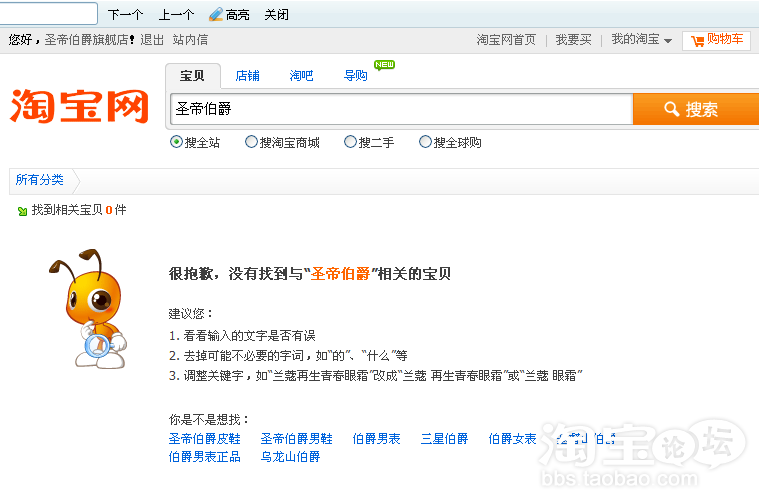Click 关闭 to close find bar
This screenshot has width=759, height=493.
[x=276, y=15]
